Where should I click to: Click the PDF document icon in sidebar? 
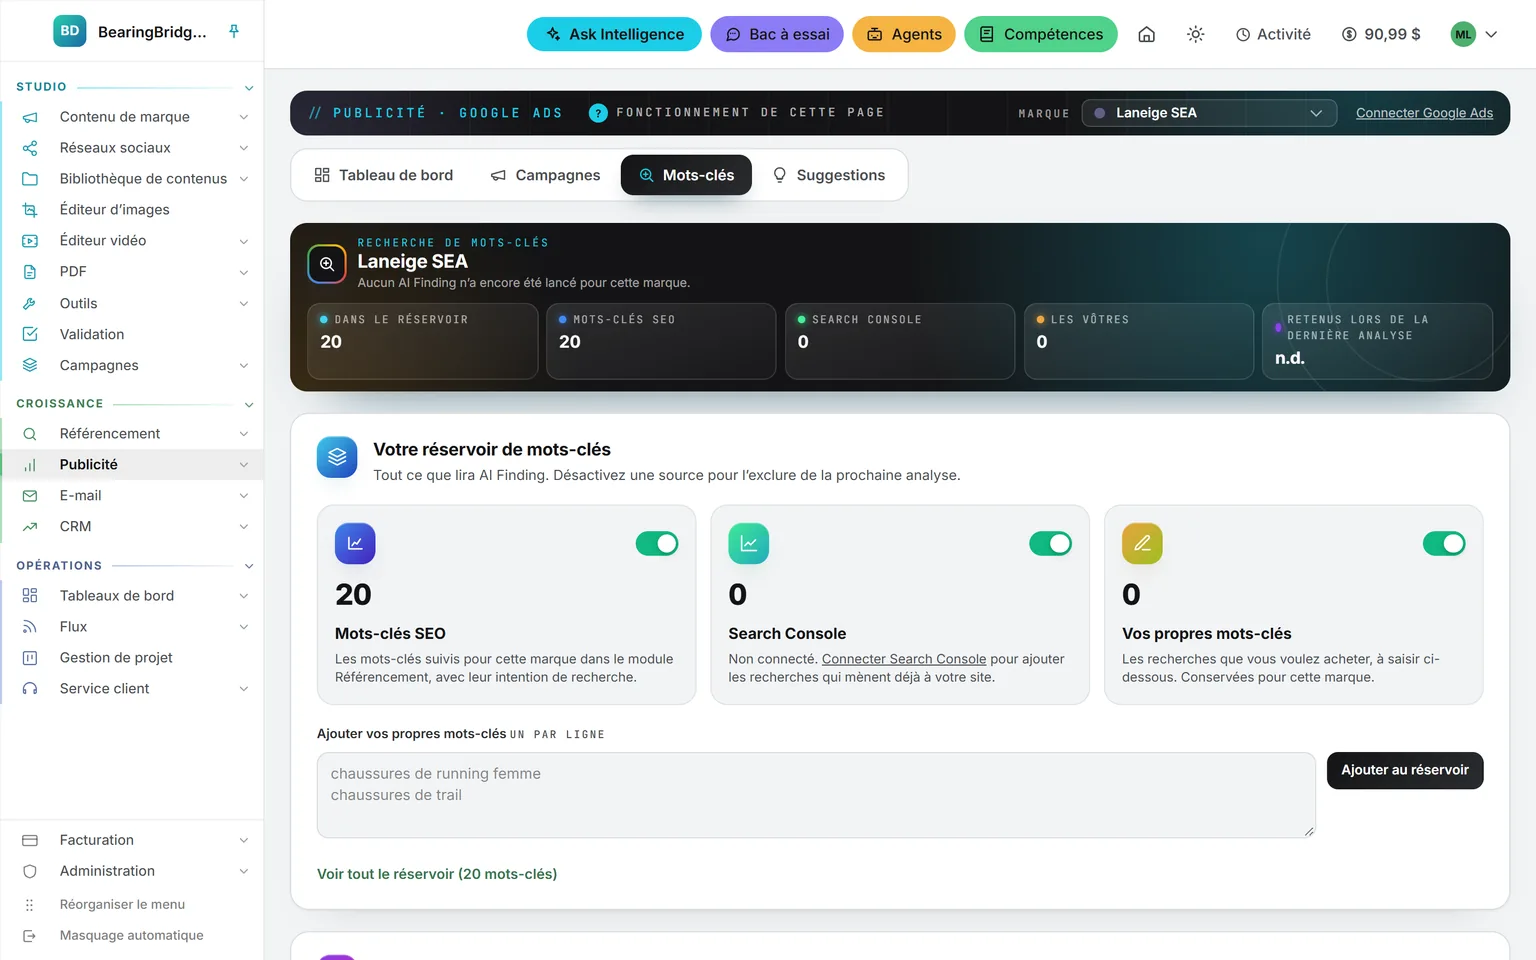(30, 272)
